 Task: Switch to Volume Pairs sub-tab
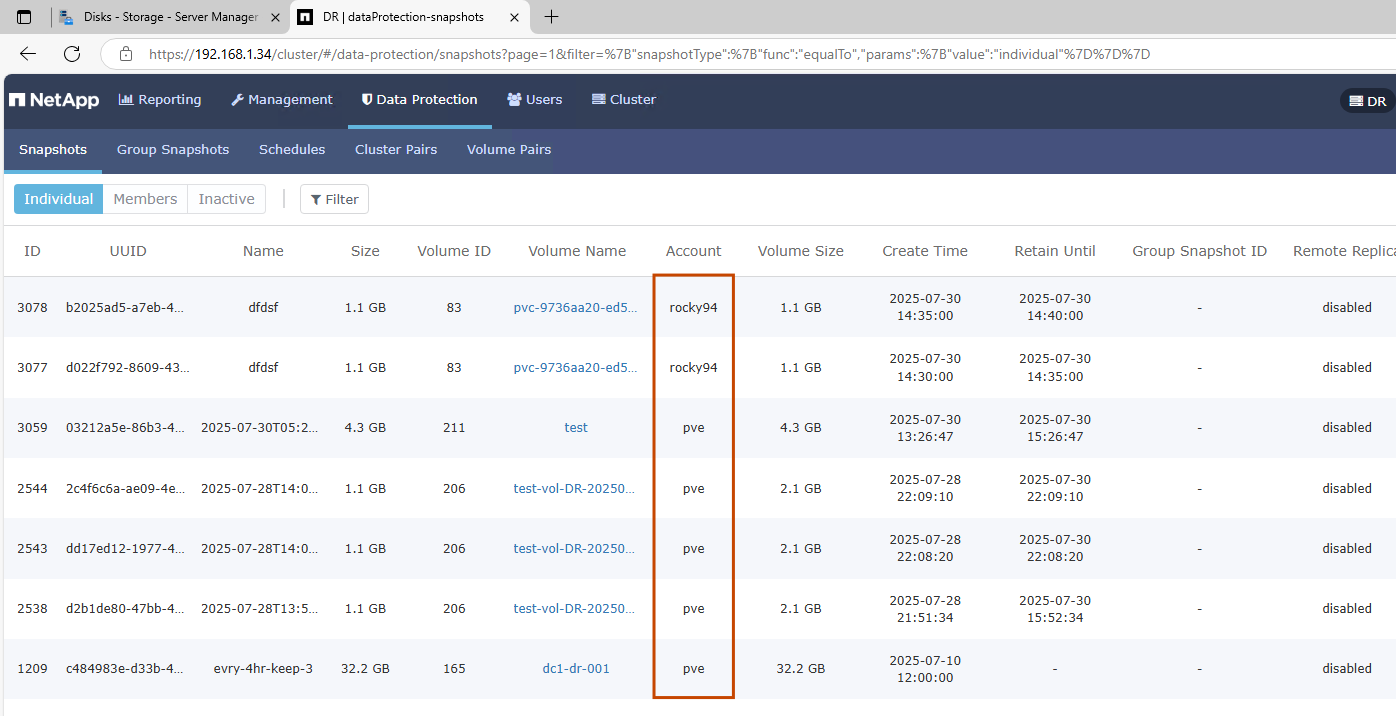pyautogui.click(x=509, y=150)
